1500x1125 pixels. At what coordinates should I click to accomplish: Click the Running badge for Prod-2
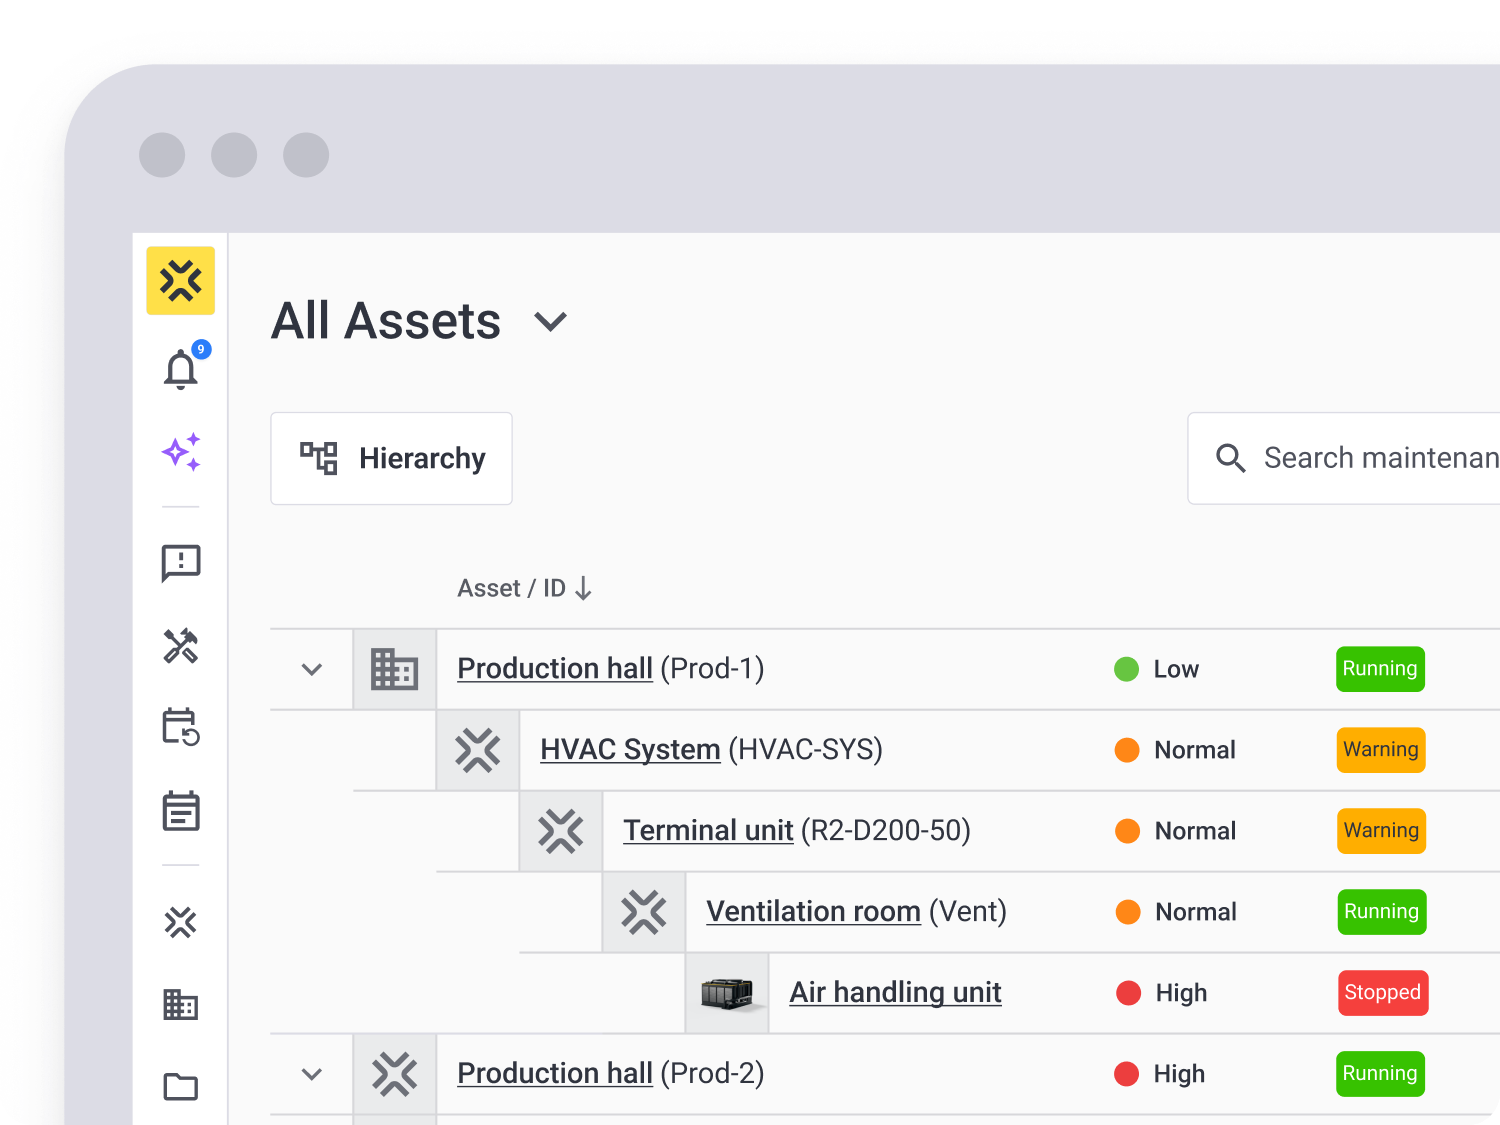1380,1074
